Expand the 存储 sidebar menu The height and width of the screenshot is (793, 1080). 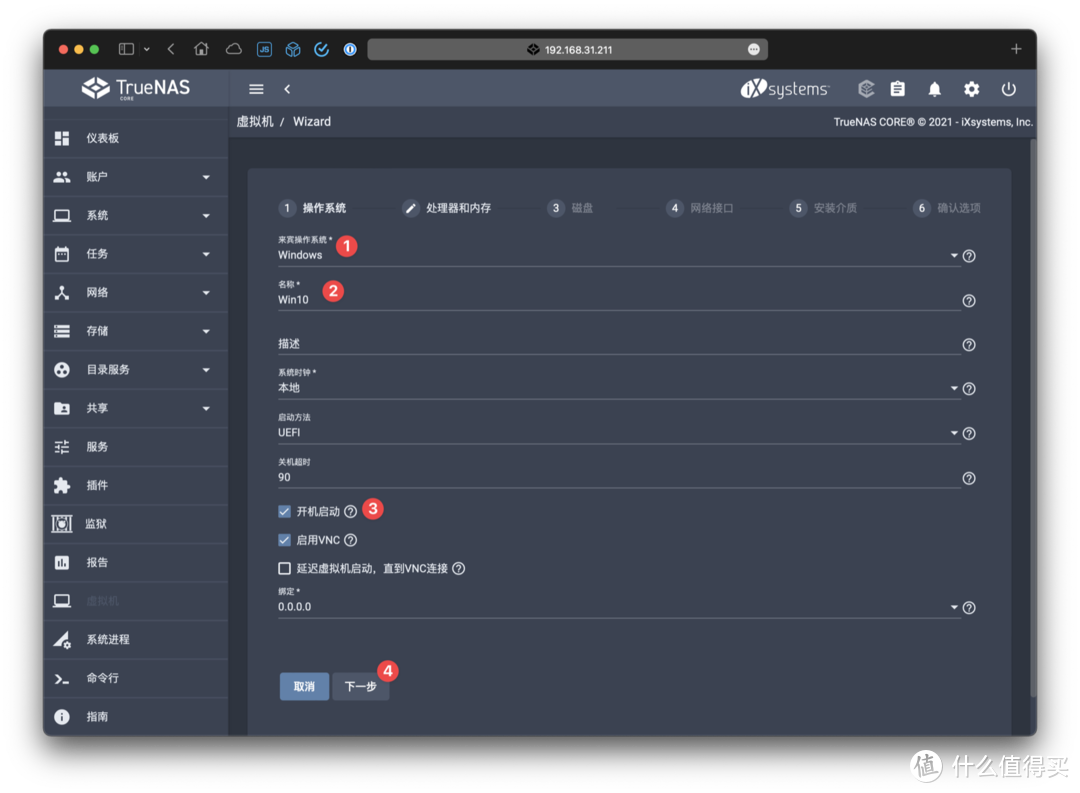[x=136, y=331]
